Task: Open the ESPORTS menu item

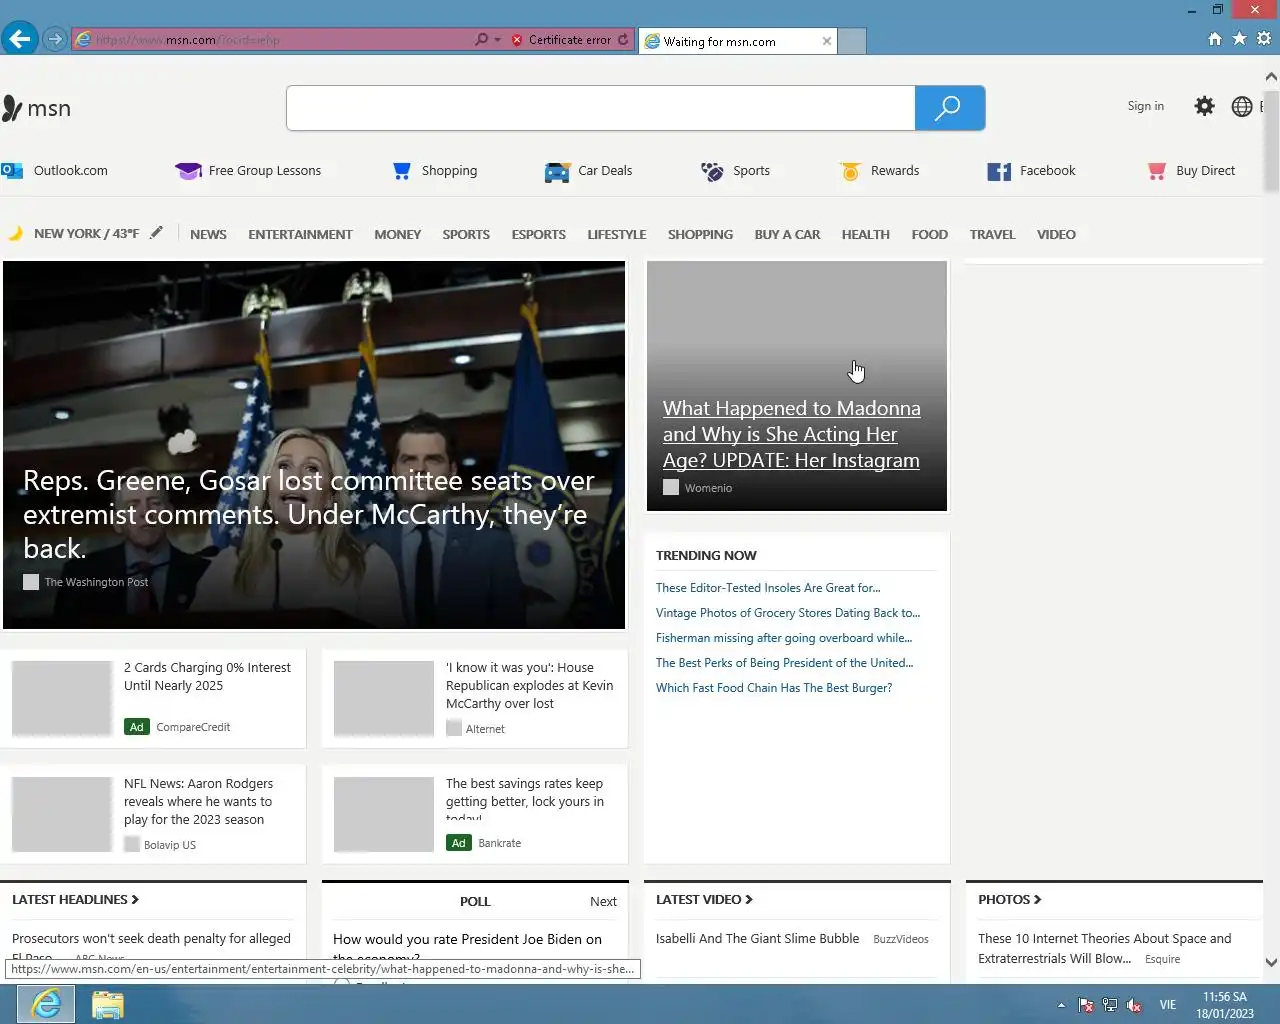Action: click(538, 235)
